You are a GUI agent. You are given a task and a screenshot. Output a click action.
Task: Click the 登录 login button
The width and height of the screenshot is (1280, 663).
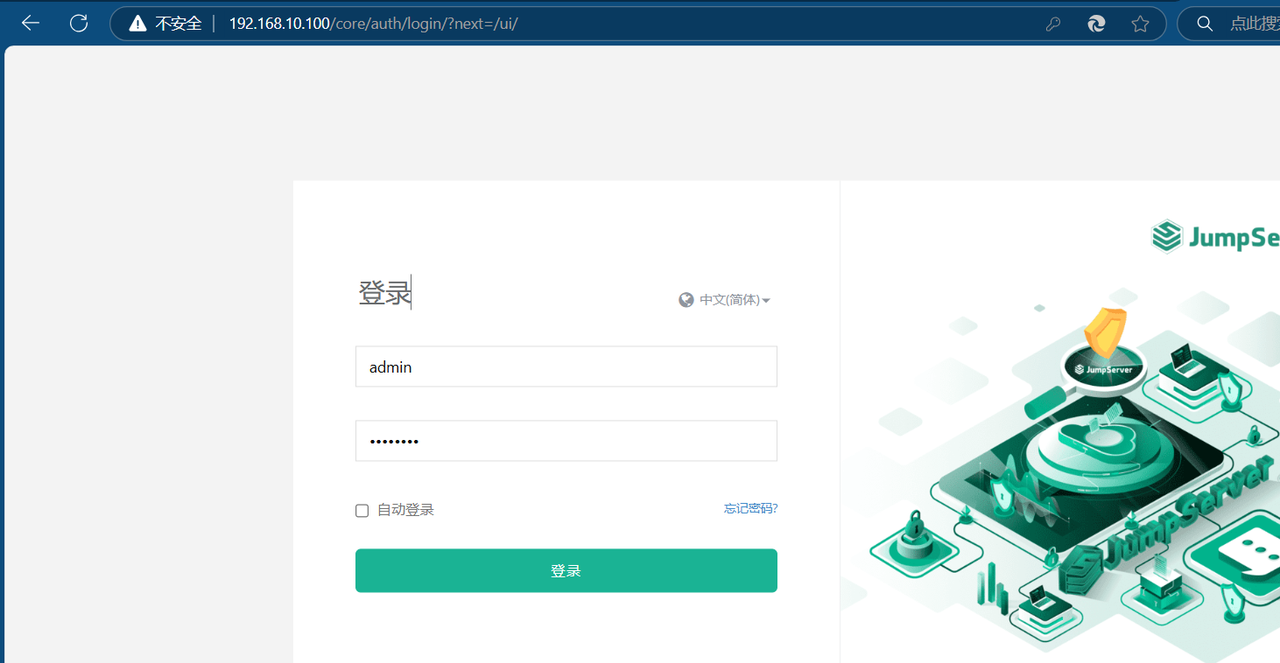[x=566, y=570]
